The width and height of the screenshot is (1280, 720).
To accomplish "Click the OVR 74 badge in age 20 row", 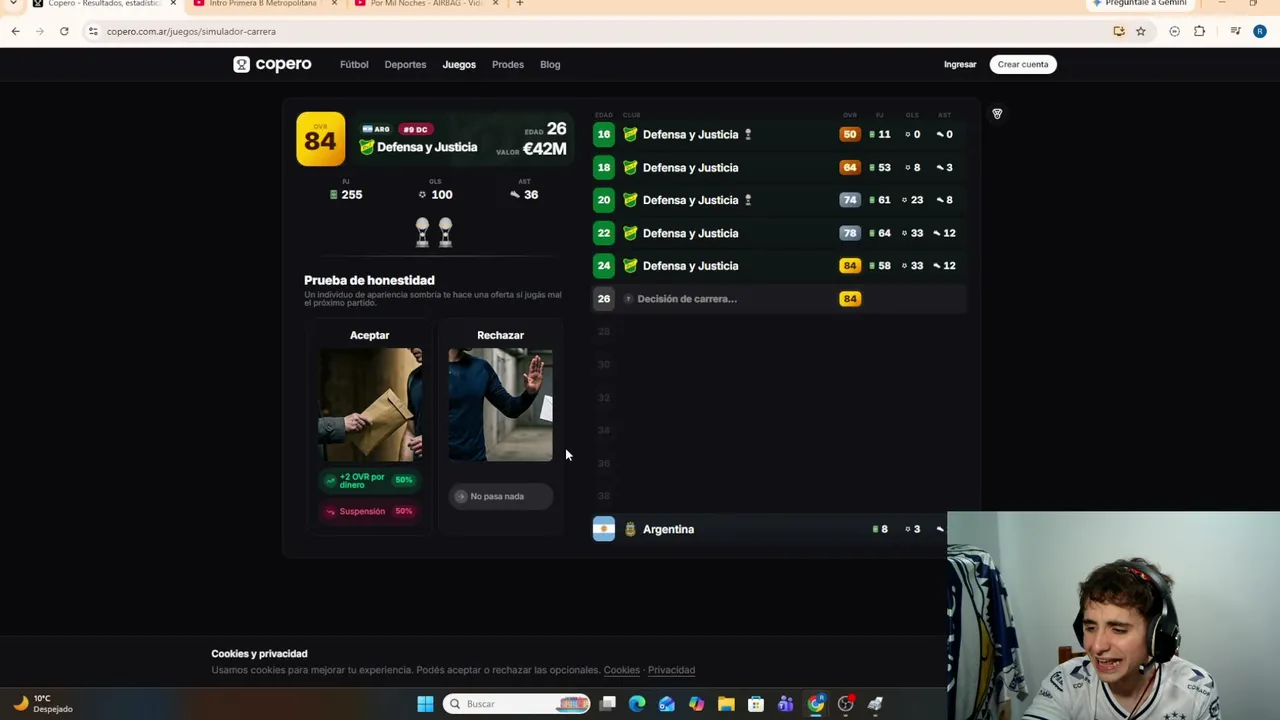I will click(850, 200).
